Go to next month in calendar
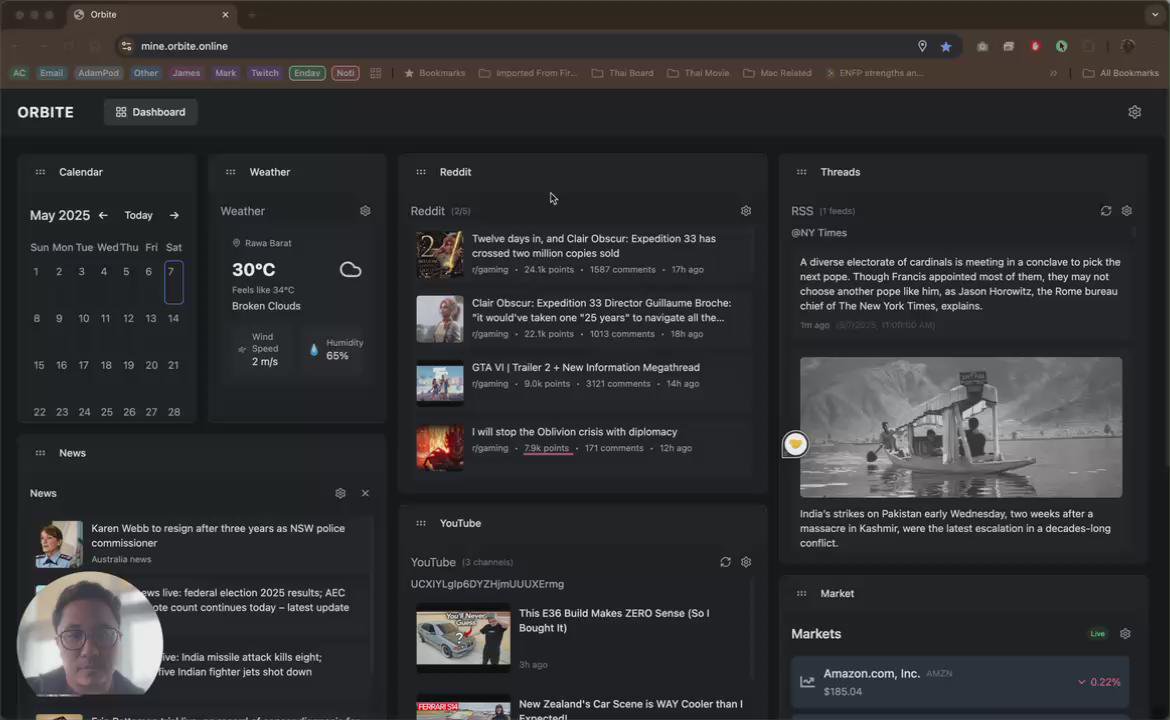The height and width of the screenshot is (720, 1170). tap(174, 215)
